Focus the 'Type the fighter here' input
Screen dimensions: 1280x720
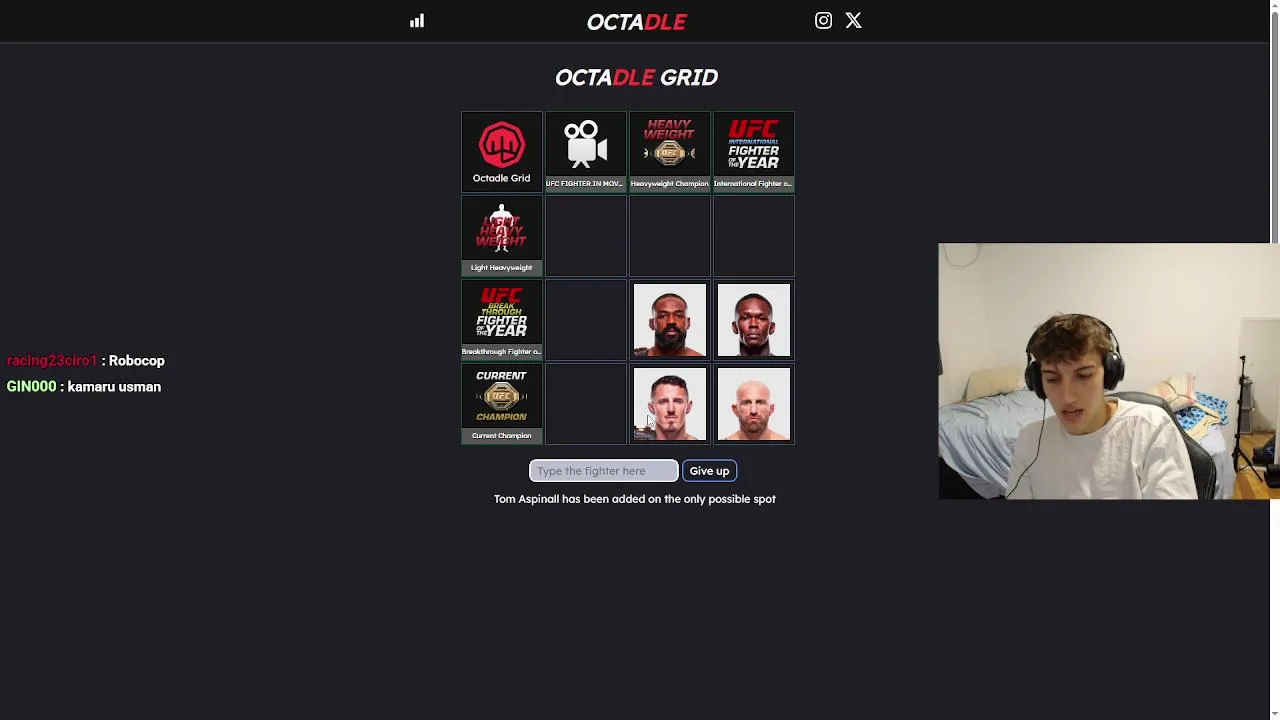(x=604, y=471)
